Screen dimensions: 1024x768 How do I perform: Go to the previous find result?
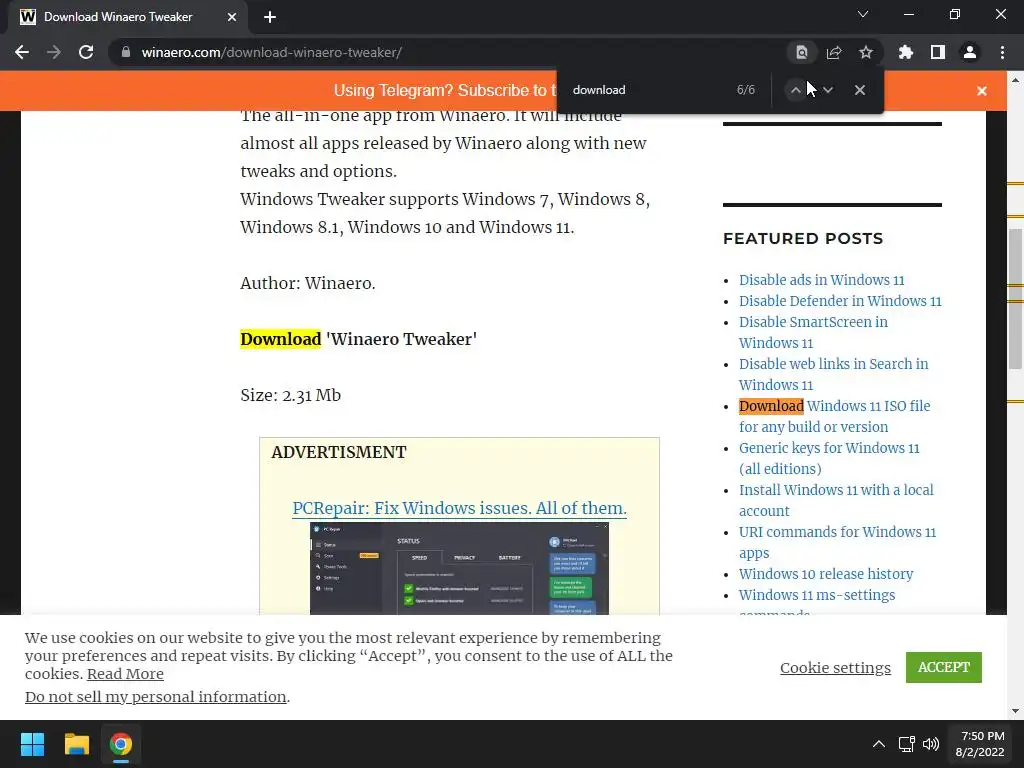[795, 90]
